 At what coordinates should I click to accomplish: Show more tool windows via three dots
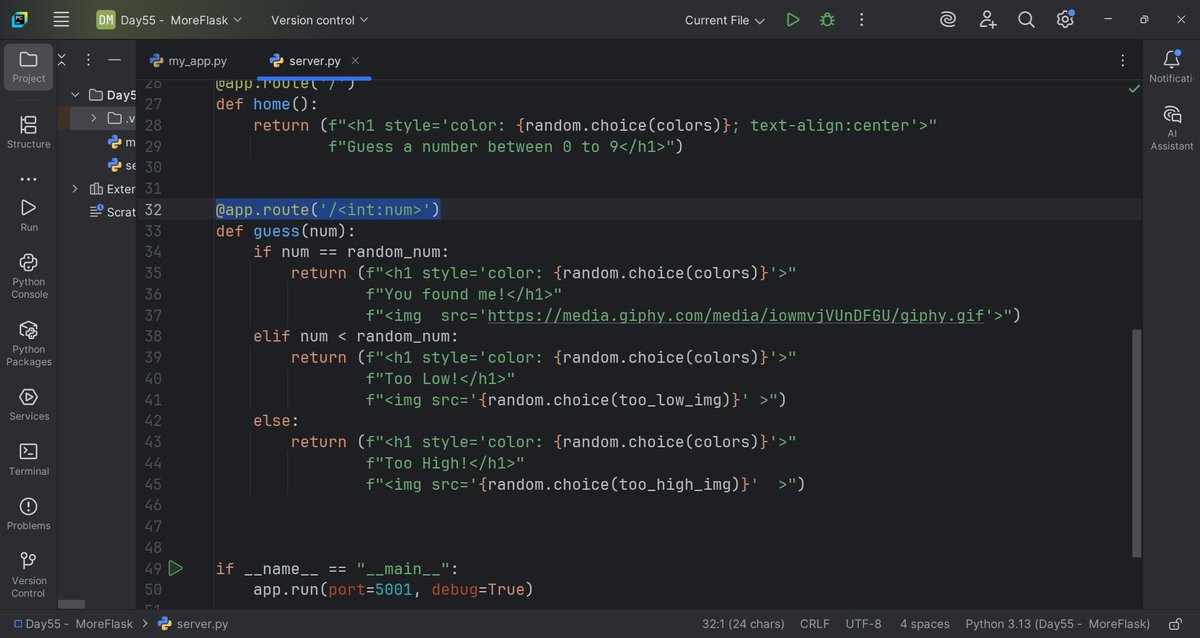click(28, 180)
